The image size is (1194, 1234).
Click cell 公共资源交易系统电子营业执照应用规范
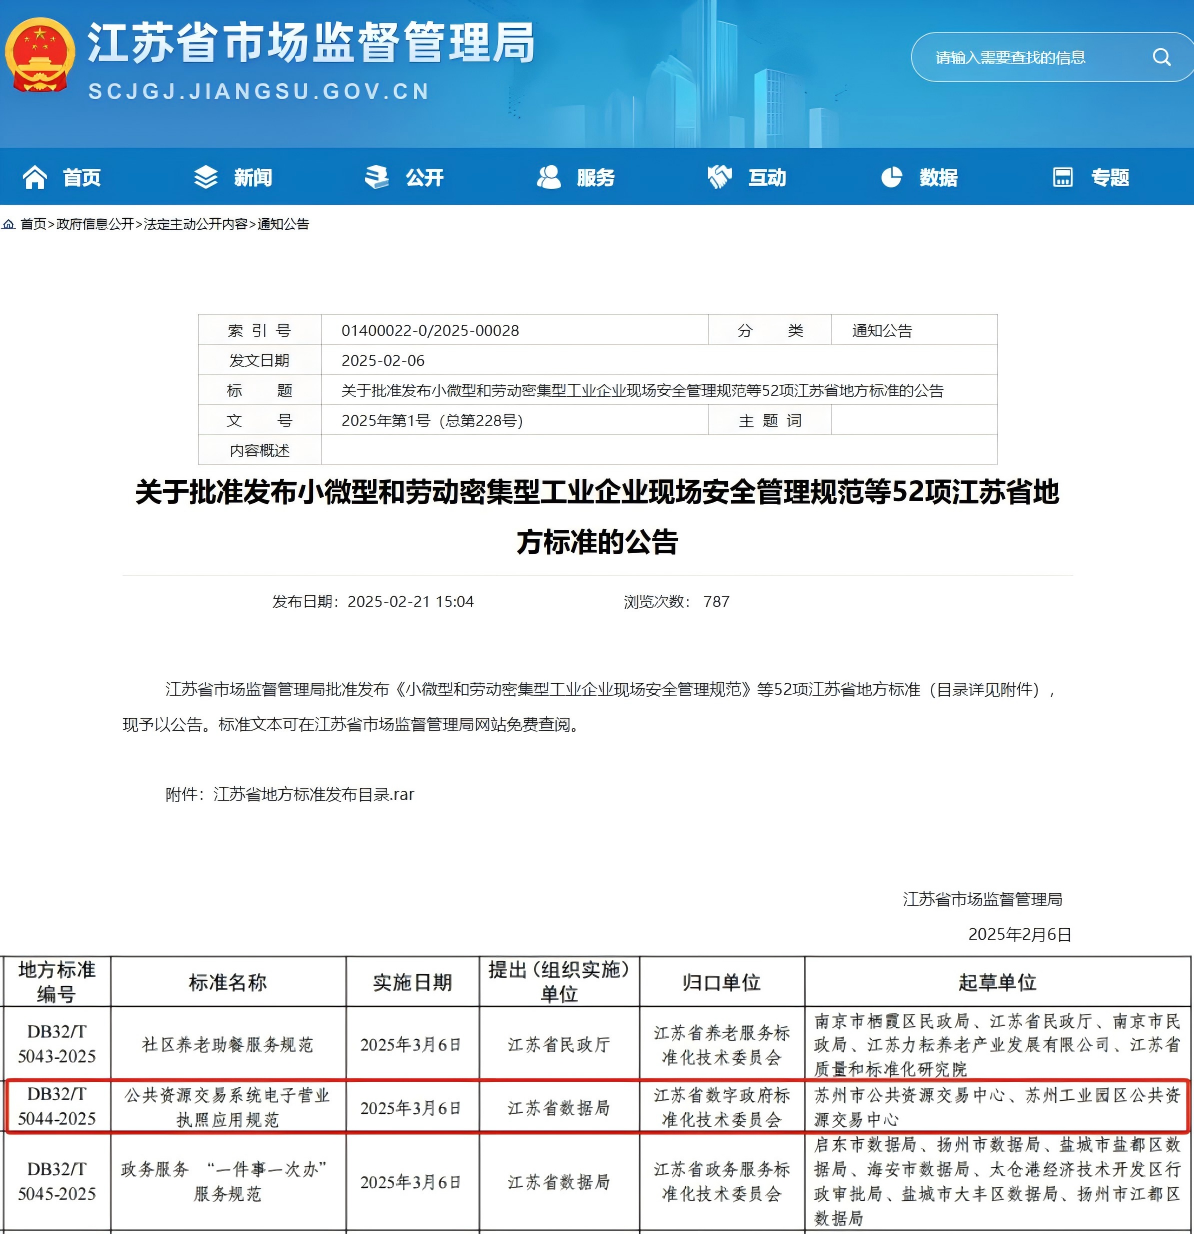click(x=228, y=1107)
